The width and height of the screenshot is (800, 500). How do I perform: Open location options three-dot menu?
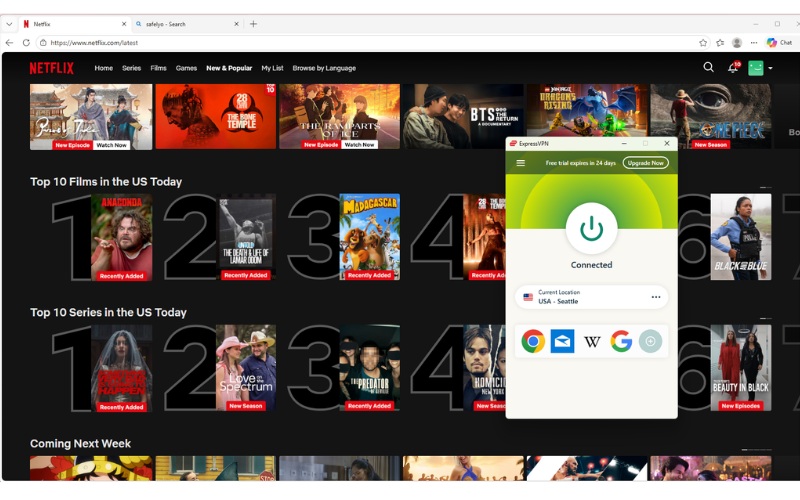[x=656, y=297]
